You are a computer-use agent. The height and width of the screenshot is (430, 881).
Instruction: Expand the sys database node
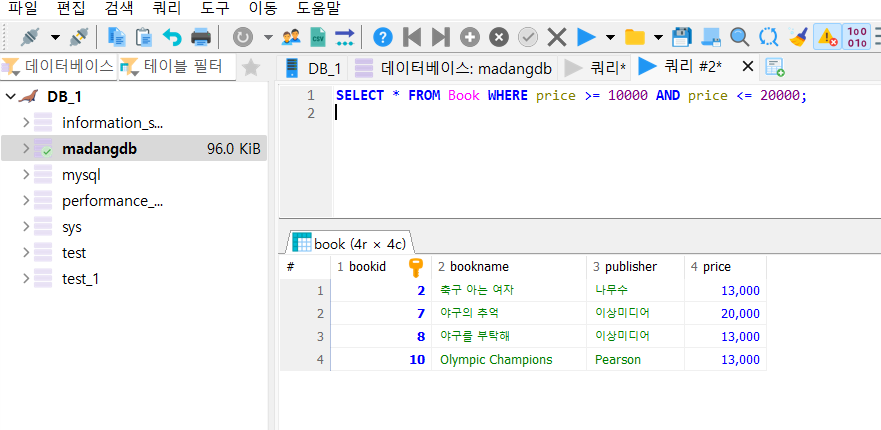coord(25,227)
